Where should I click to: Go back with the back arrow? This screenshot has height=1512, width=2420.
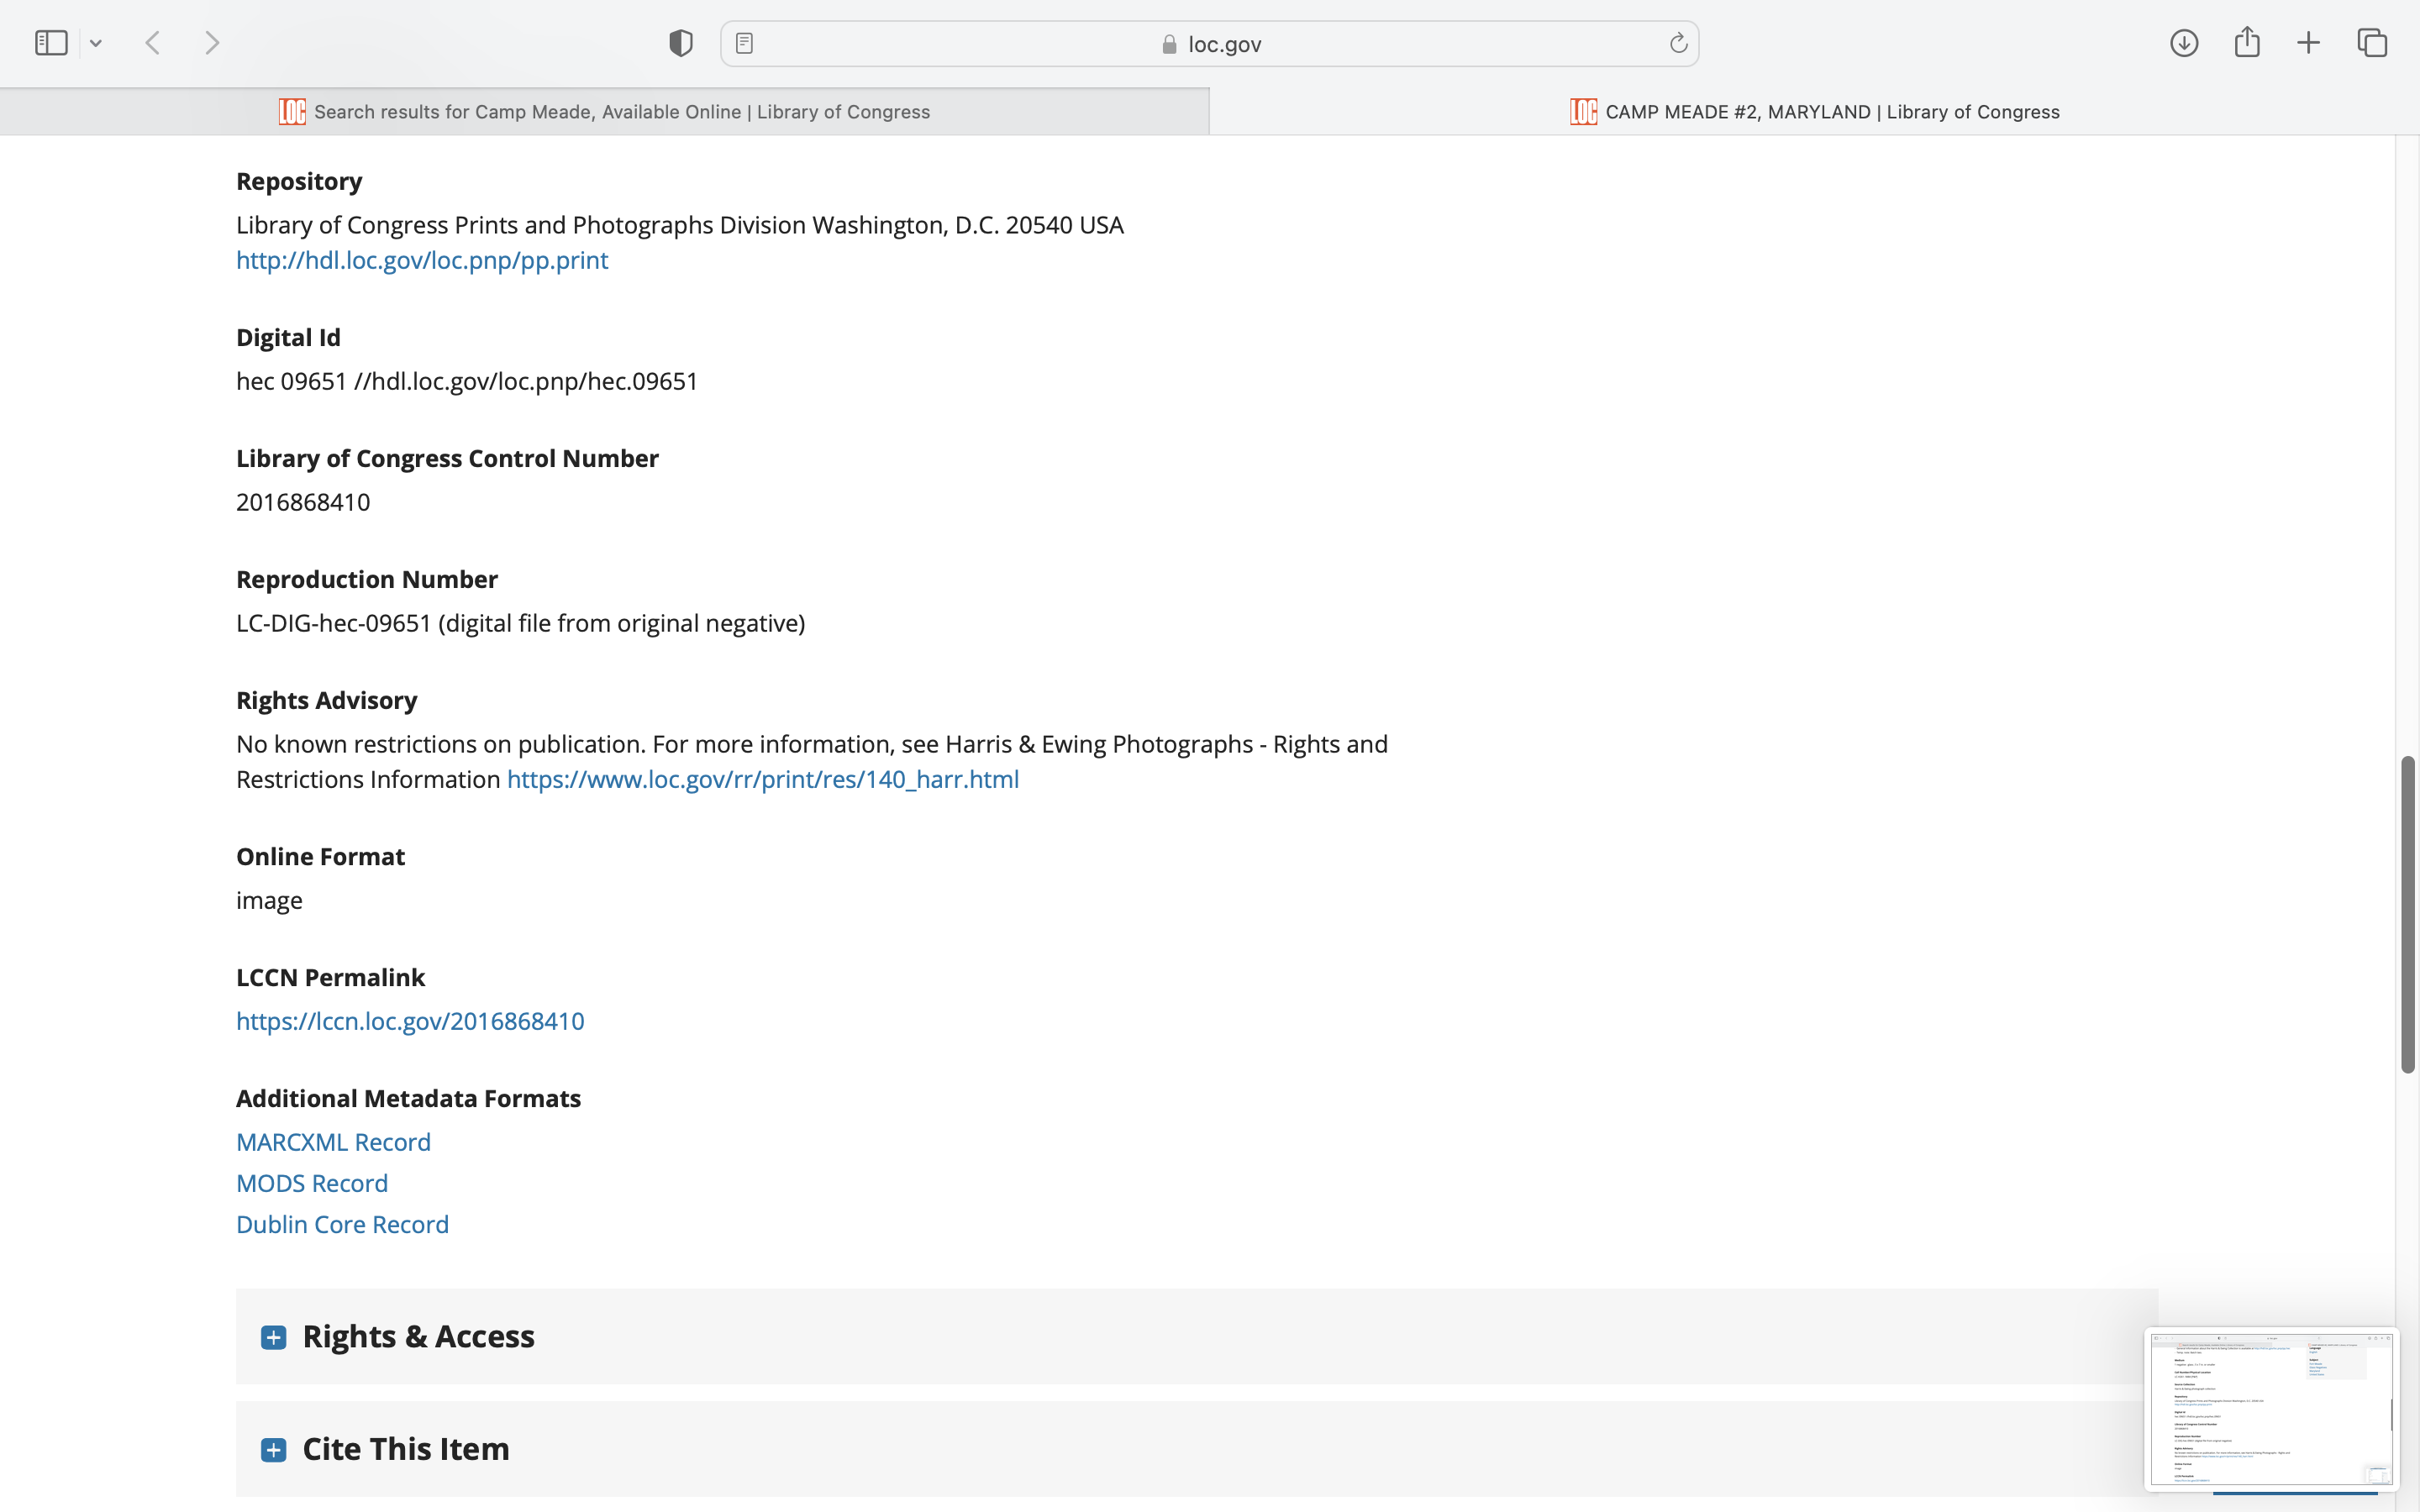[x=153, y=43]
